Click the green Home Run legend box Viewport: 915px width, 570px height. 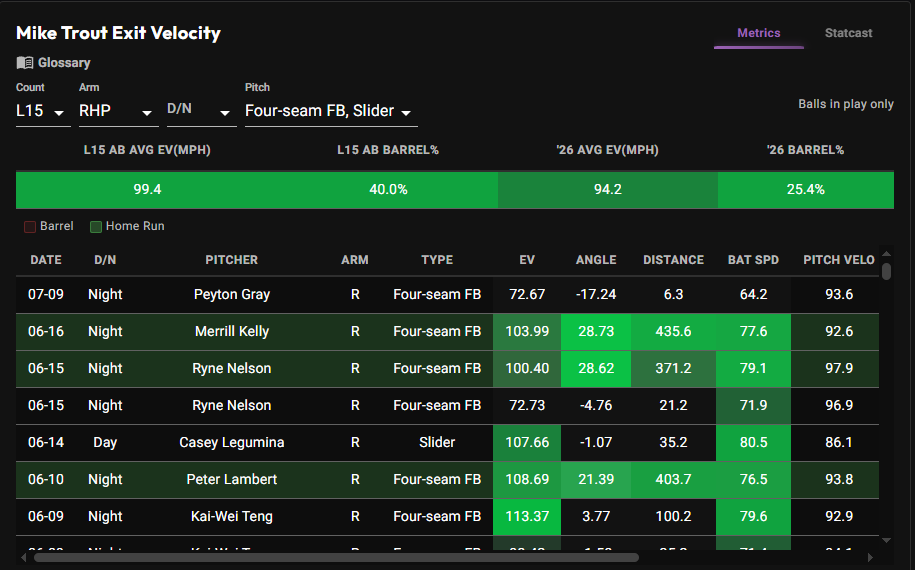pos(96,226)
